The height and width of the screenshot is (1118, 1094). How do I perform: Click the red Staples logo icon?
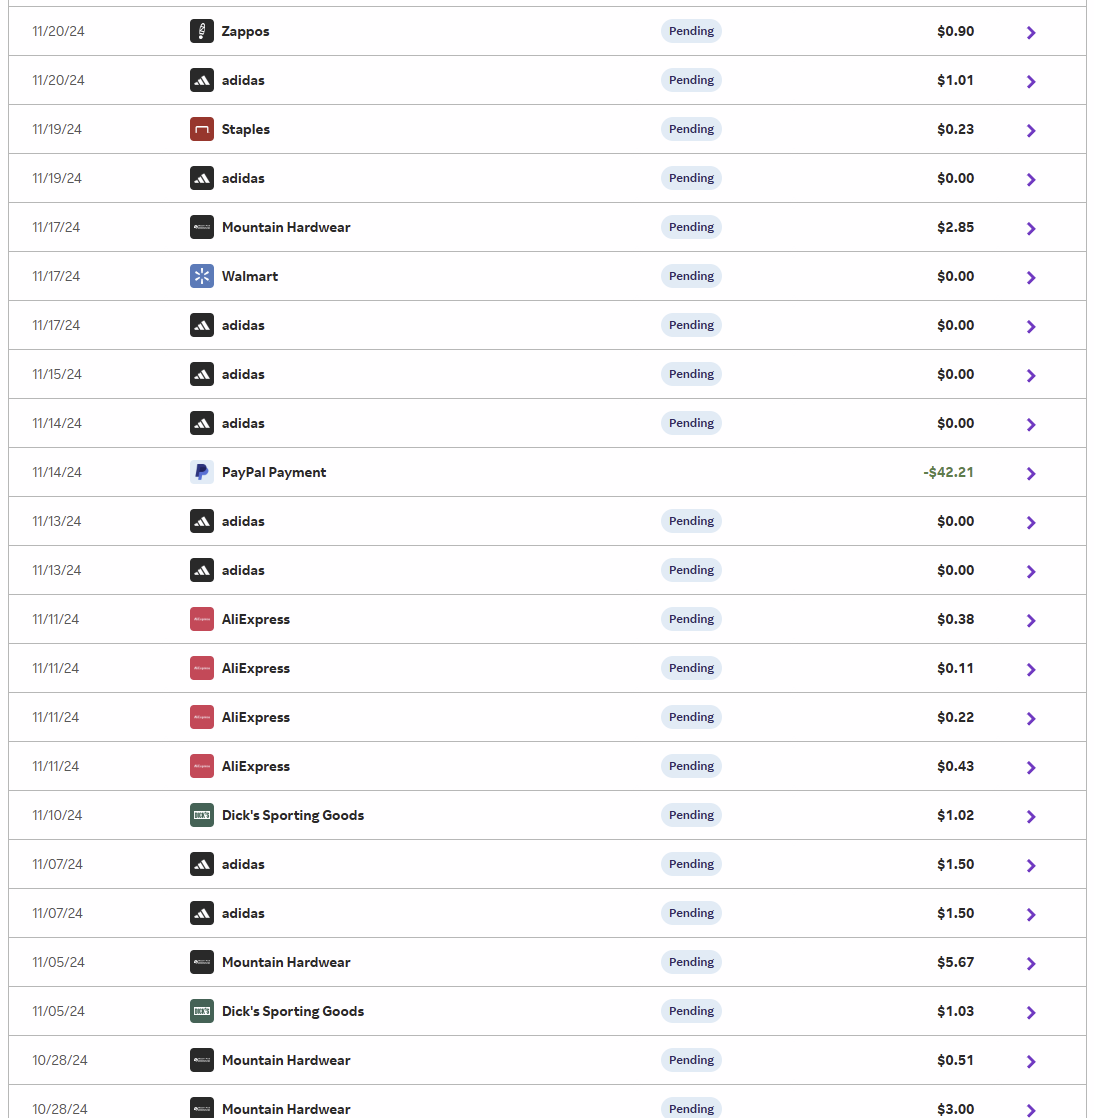tap(202, 129)
